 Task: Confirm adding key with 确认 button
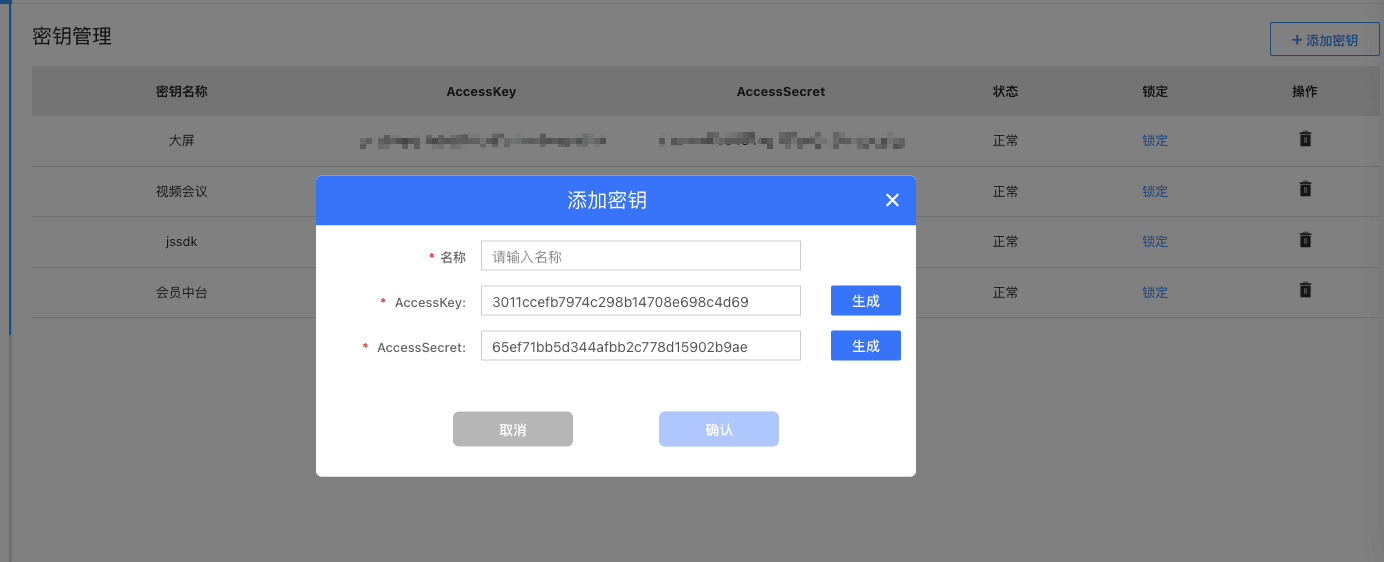click(718, 429)
